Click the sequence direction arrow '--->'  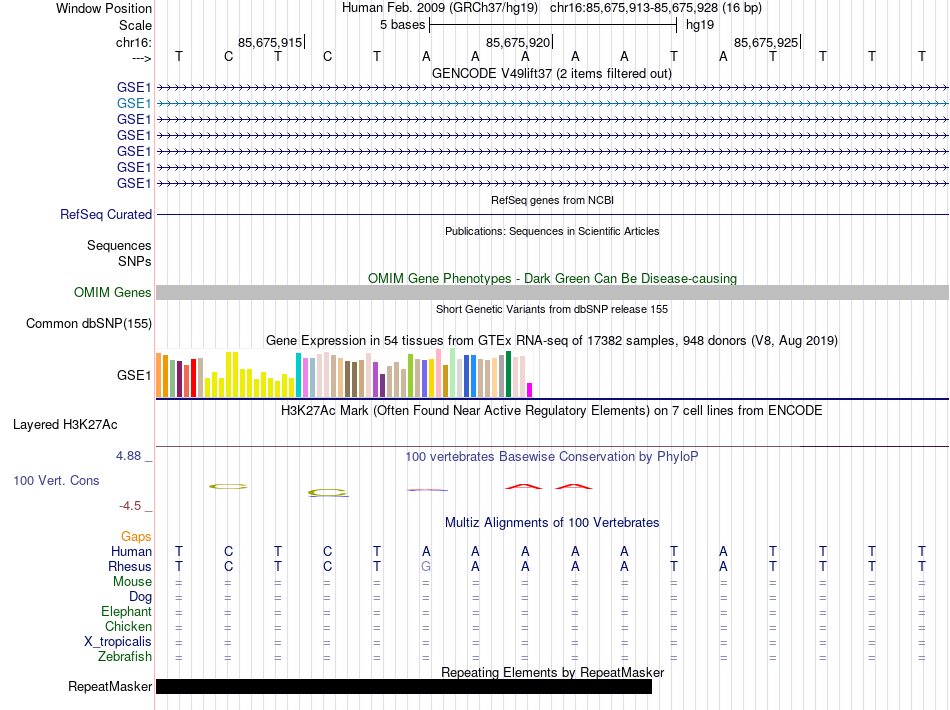coord(142,58)
